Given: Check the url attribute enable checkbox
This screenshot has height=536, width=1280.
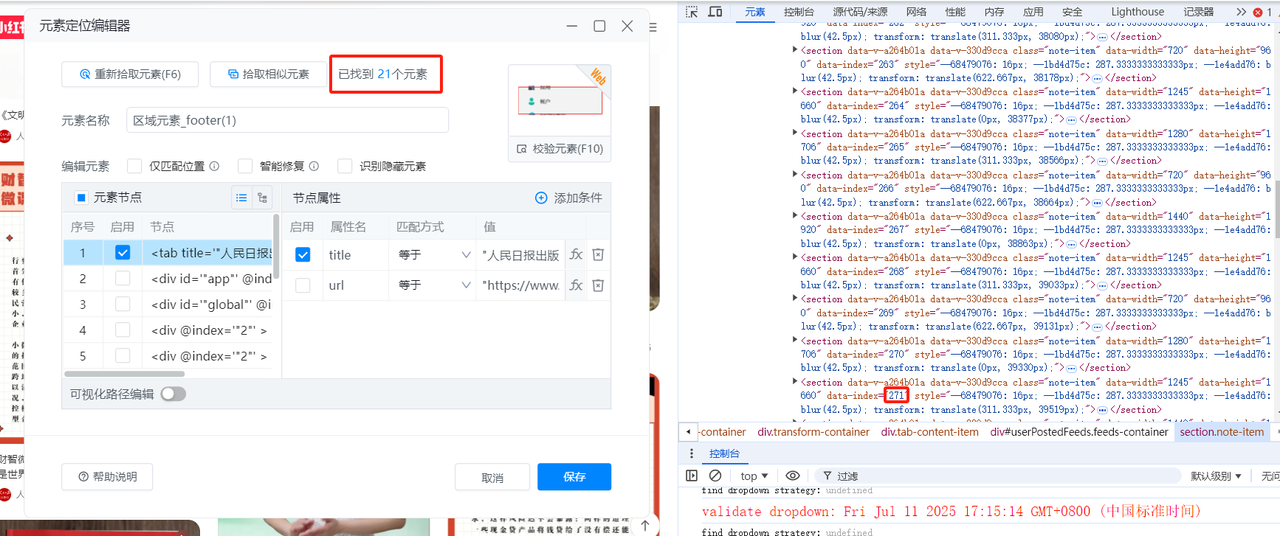Looking at the screenshot, I should coord(303,285).
